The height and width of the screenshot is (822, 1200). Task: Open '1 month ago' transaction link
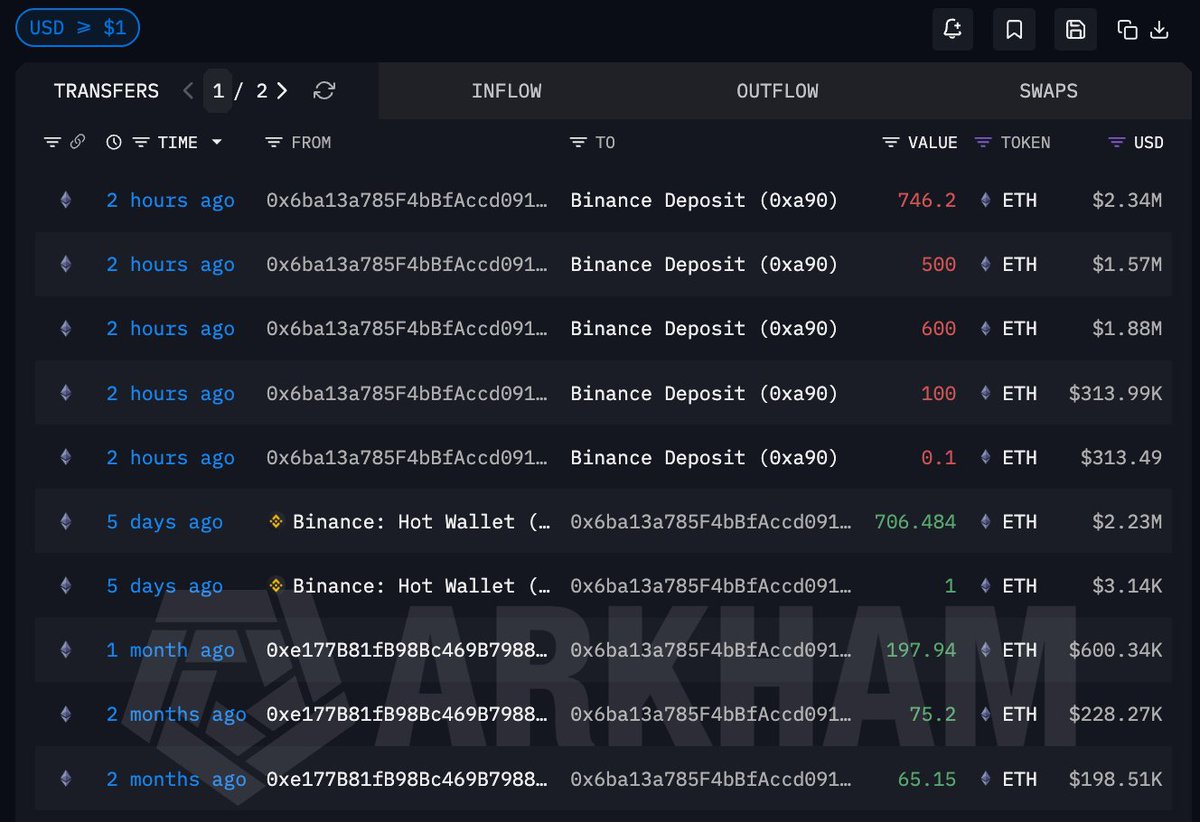click(171, 650)
